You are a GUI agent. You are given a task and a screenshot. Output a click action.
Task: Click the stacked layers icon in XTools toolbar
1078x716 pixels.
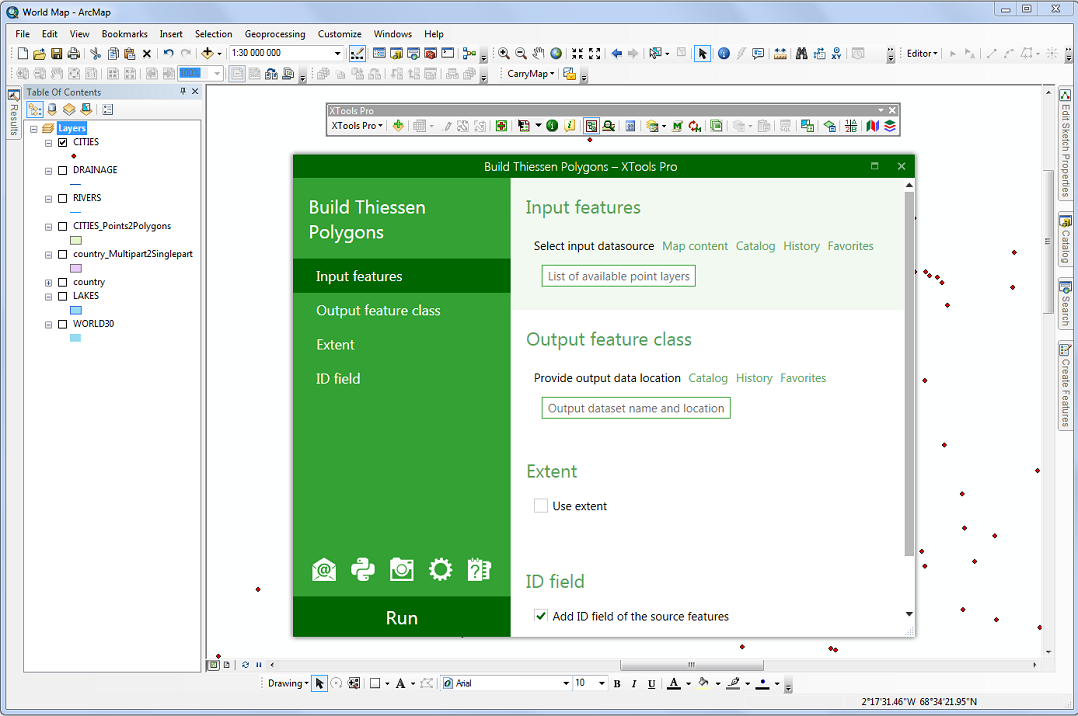coord(890,126)
